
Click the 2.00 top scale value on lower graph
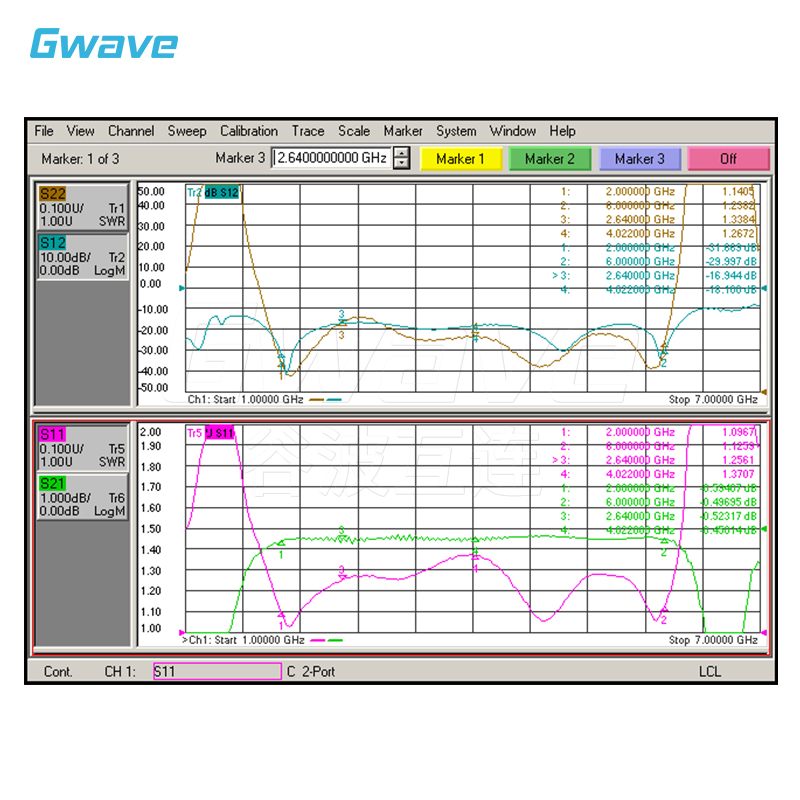pos(151,432)
